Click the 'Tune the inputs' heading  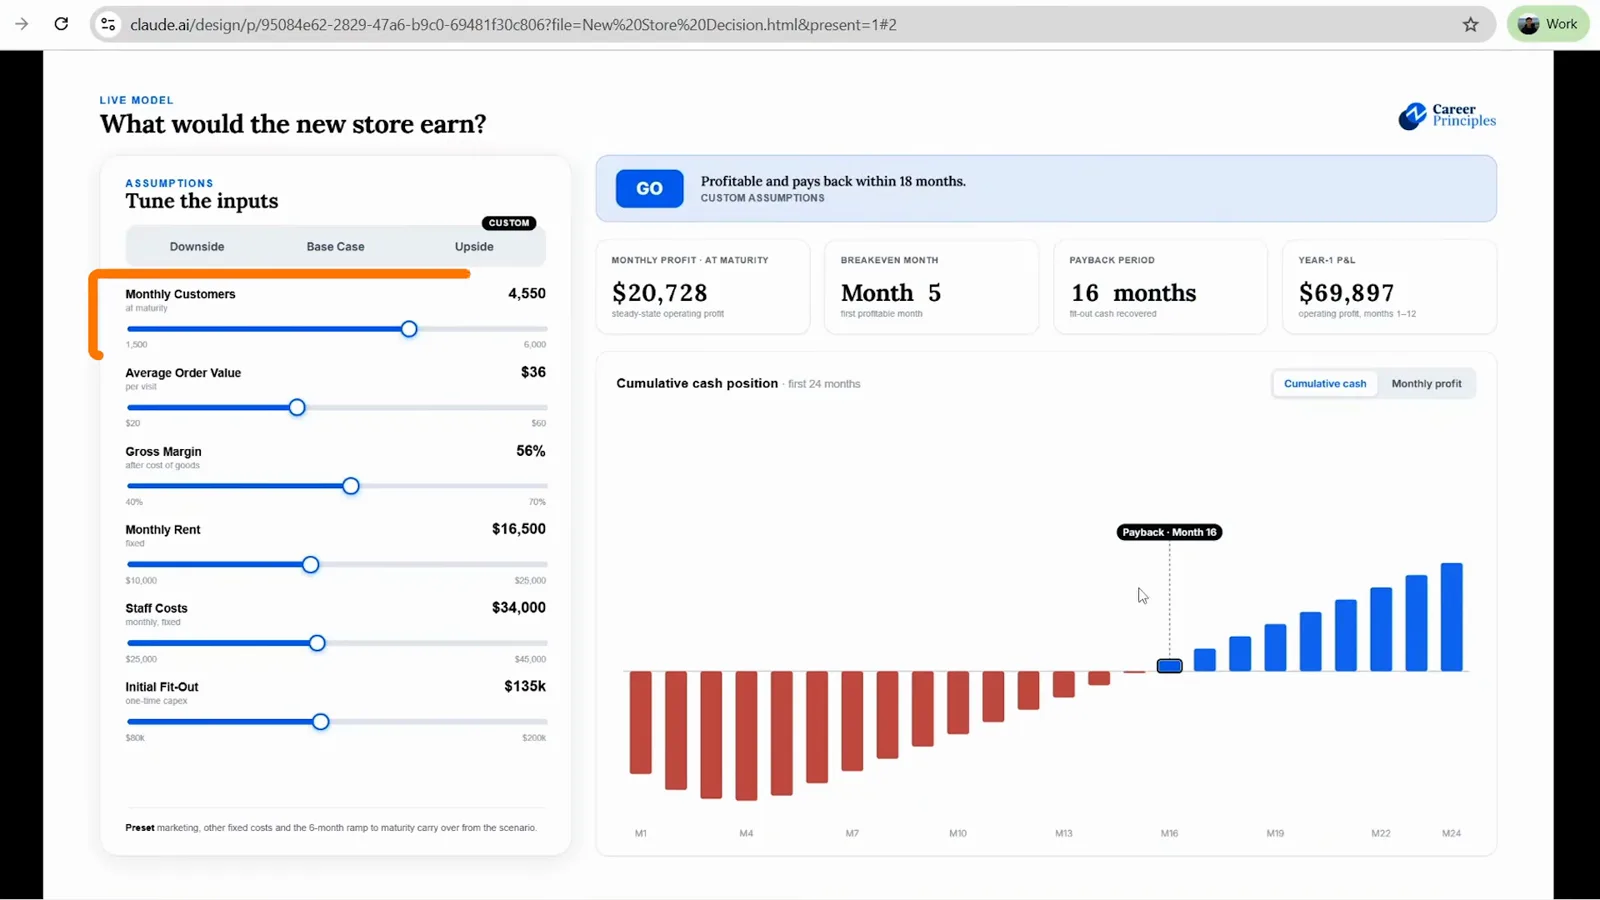point(202,201)
